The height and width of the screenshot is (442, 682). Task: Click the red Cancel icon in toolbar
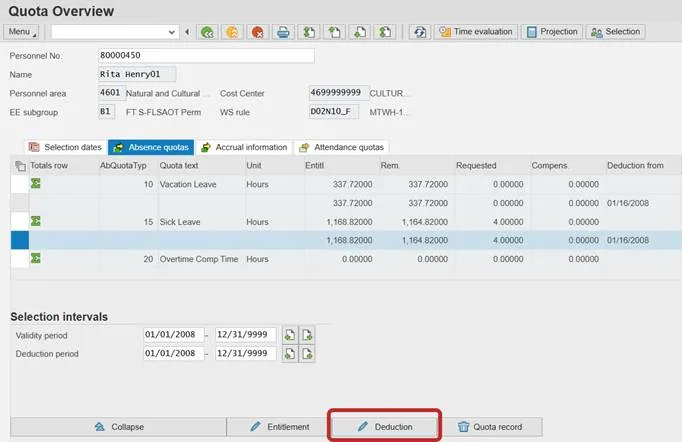point(259,32)
